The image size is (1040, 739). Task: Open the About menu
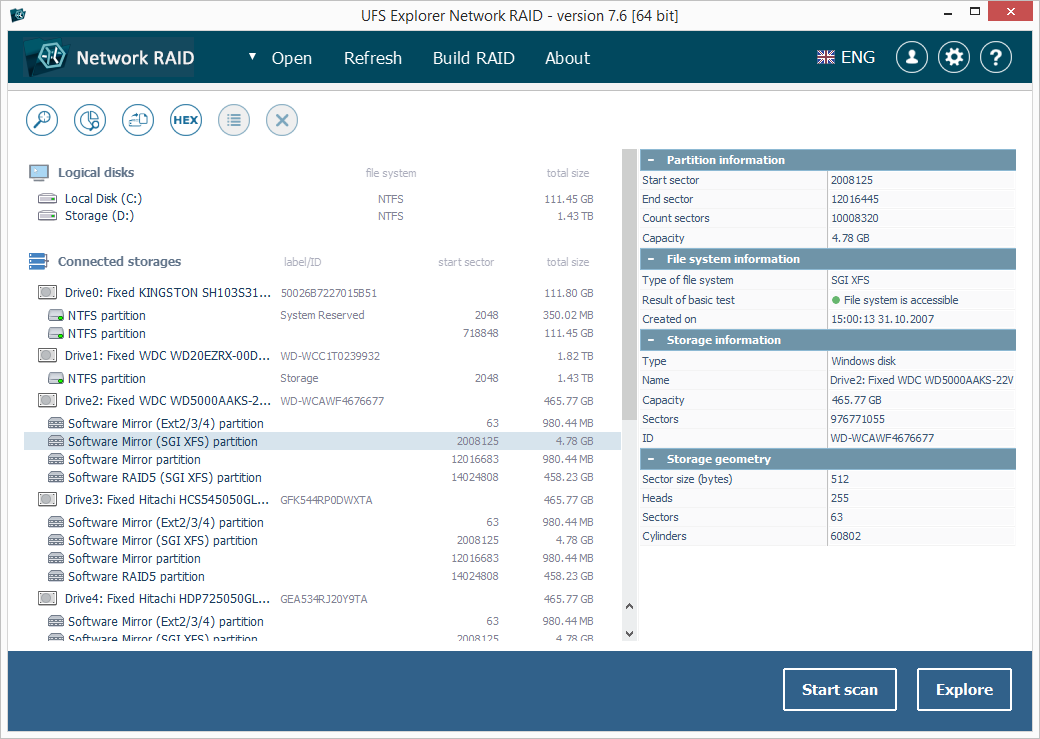(x=568, y=58)
